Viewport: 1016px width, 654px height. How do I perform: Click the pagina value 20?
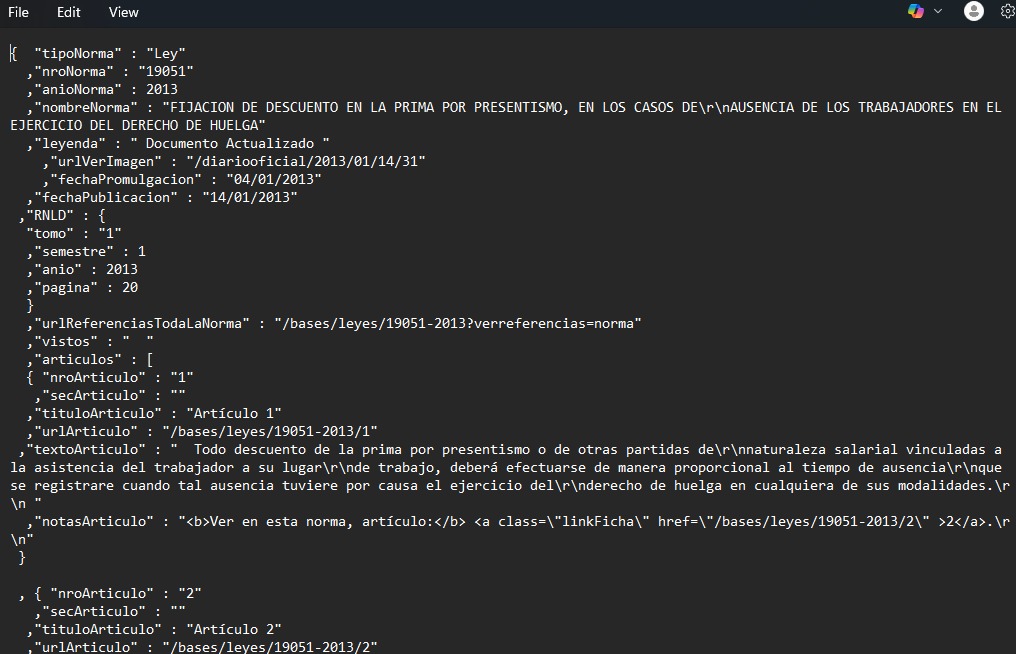pyautogui.click(x=130, y=287)
